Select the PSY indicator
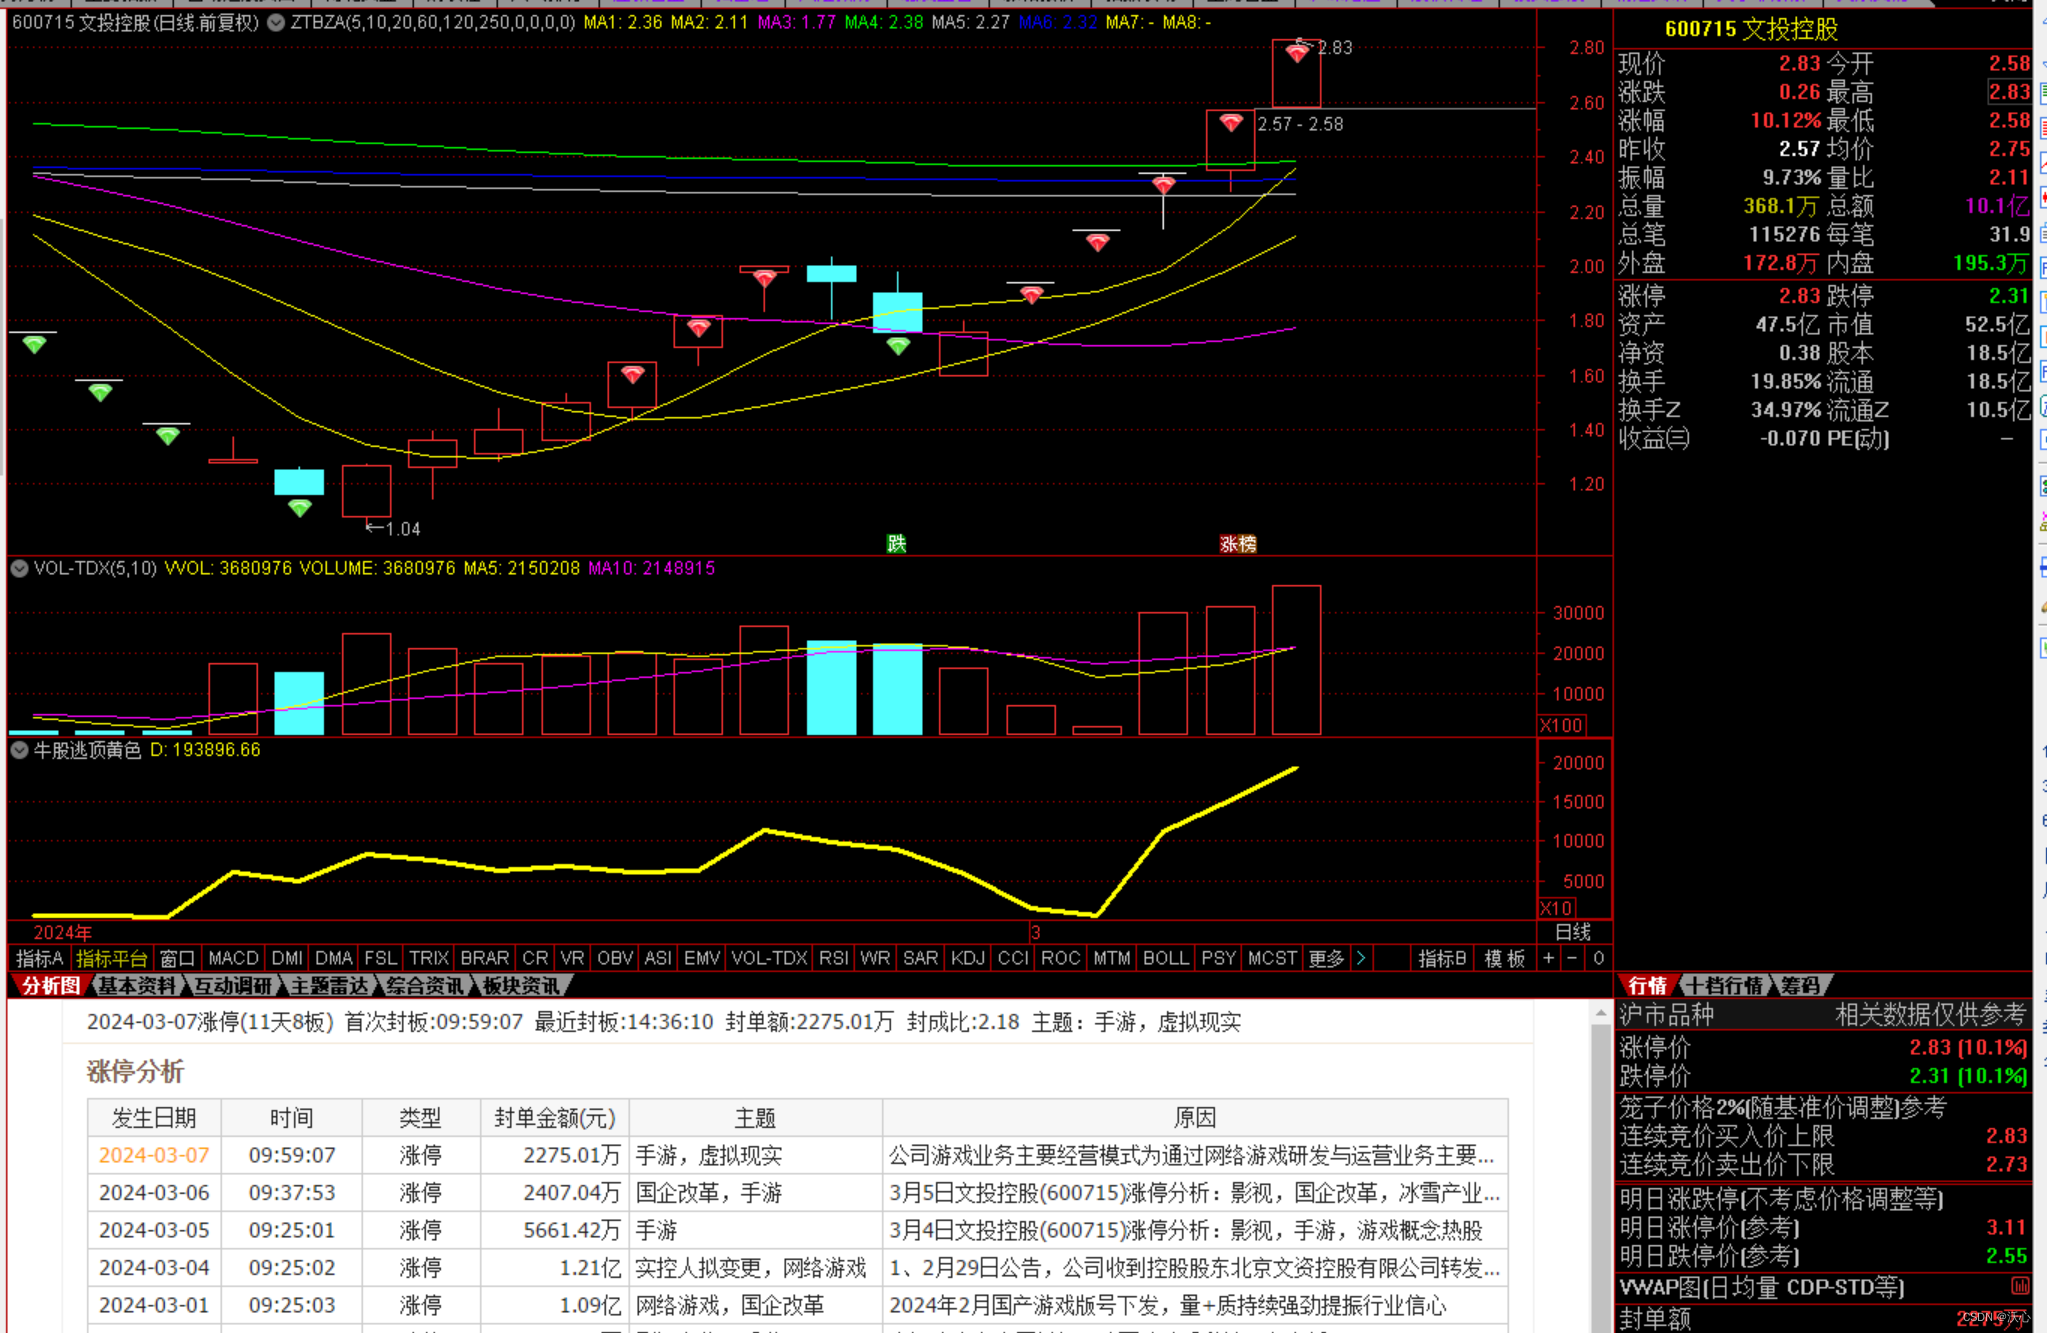Screen dimensions: 2047x1333 (x=1219, y=958)
